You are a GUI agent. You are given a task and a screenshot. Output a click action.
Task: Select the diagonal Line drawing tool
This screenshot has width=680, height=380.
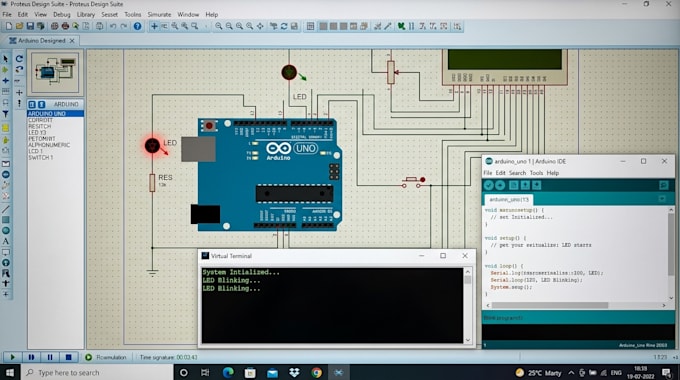(6, 209)
